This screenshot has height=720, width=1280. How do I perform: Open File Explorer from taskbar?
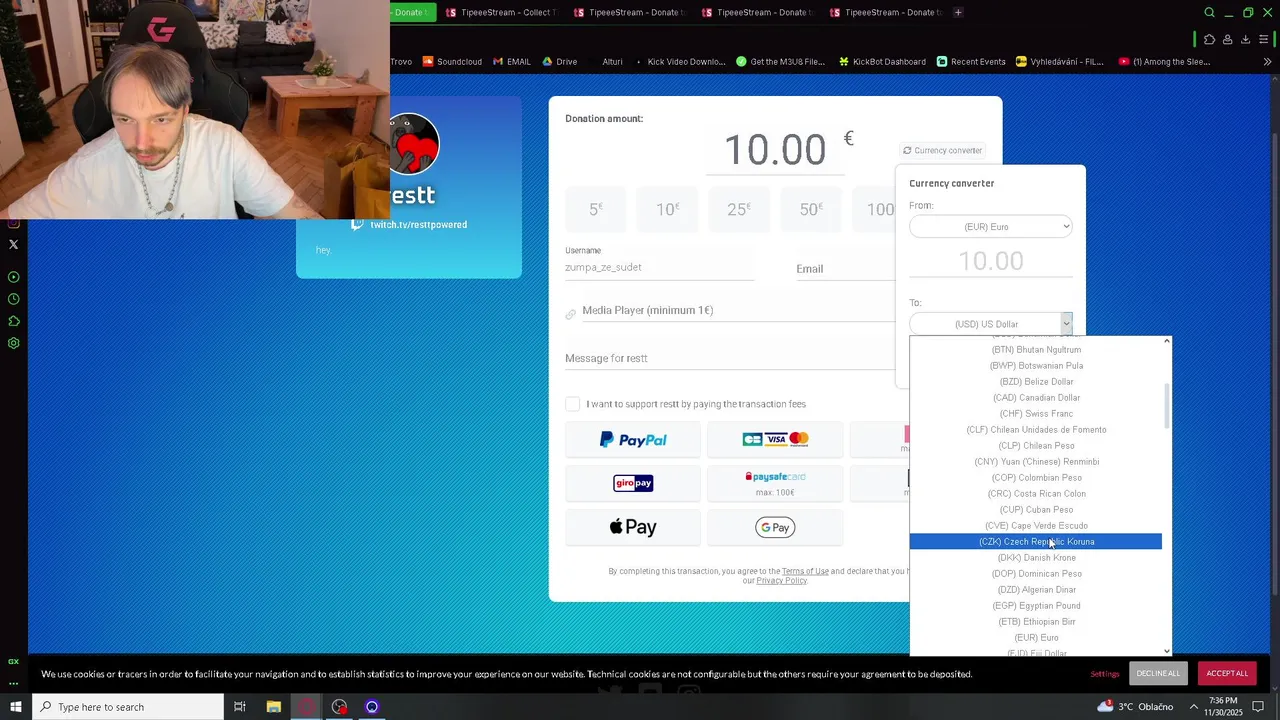tap(273, 707)
